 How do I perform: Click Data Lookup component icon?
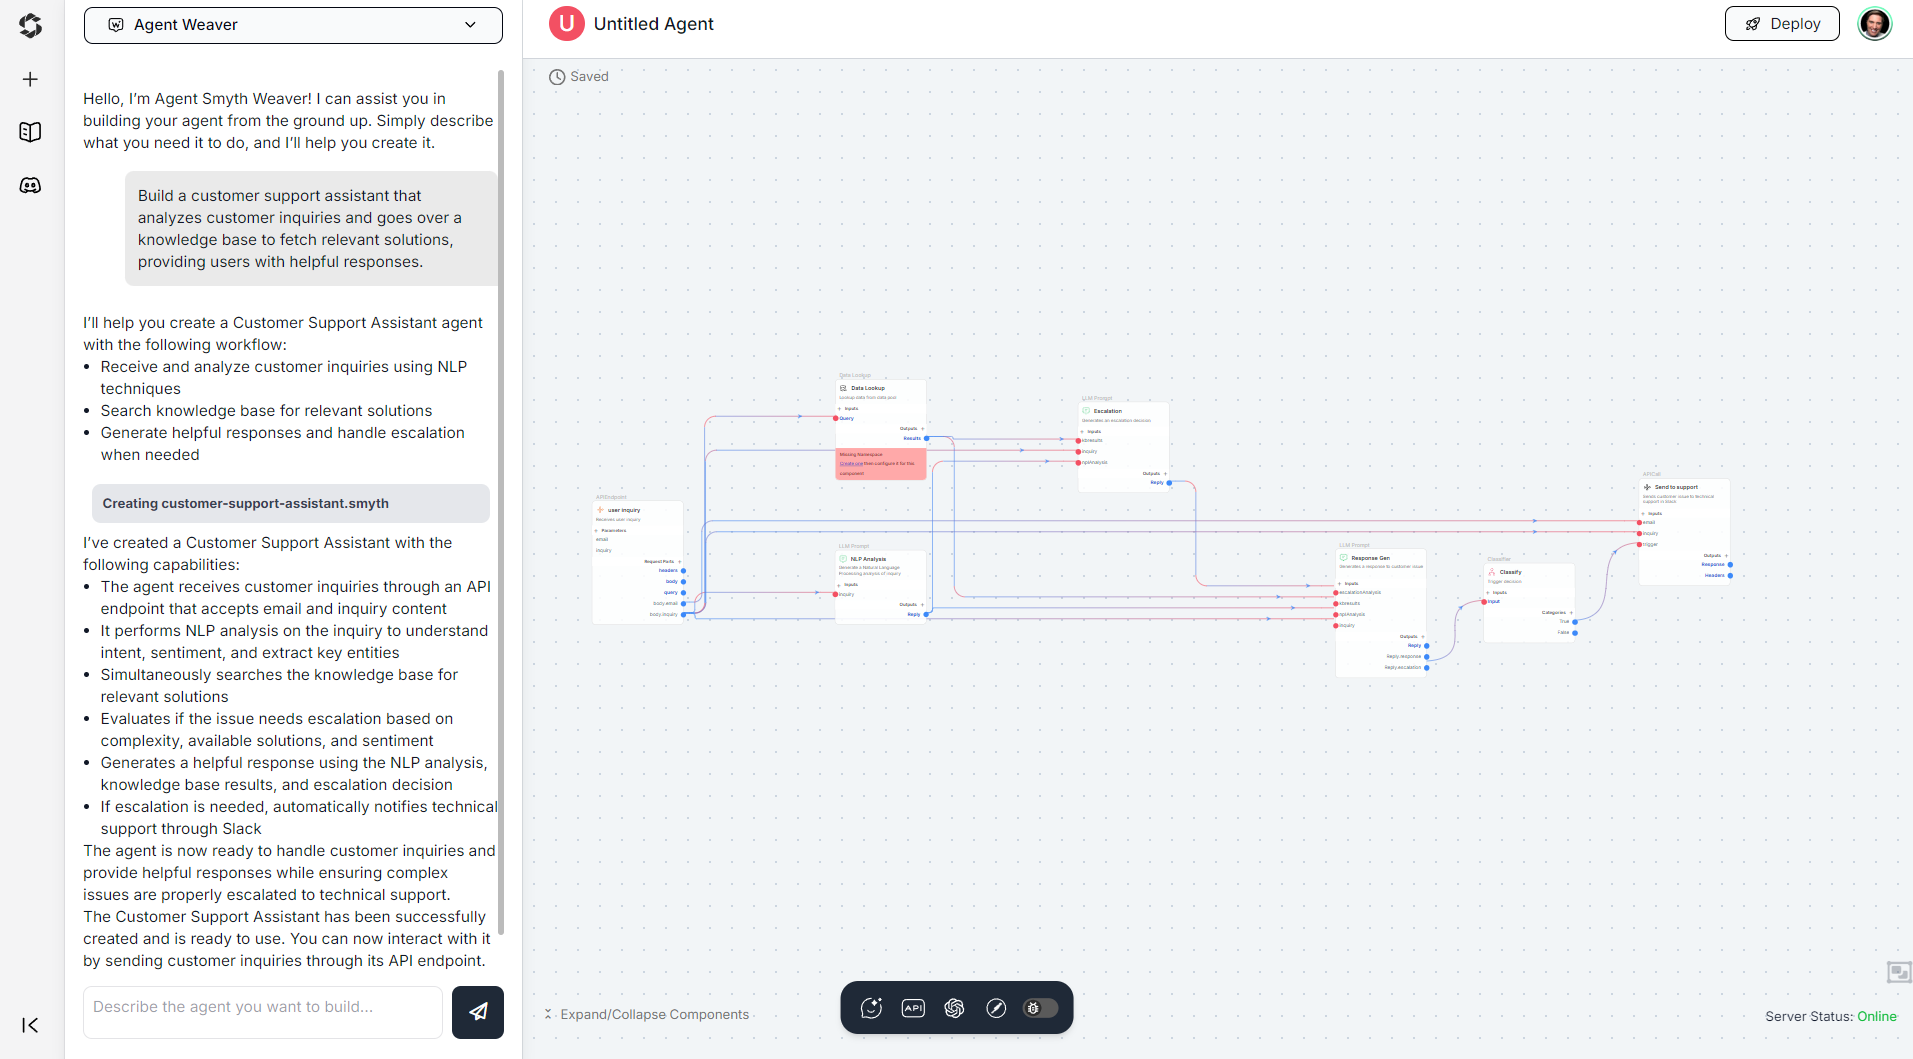pyautogui.click(x=844, y=388)
